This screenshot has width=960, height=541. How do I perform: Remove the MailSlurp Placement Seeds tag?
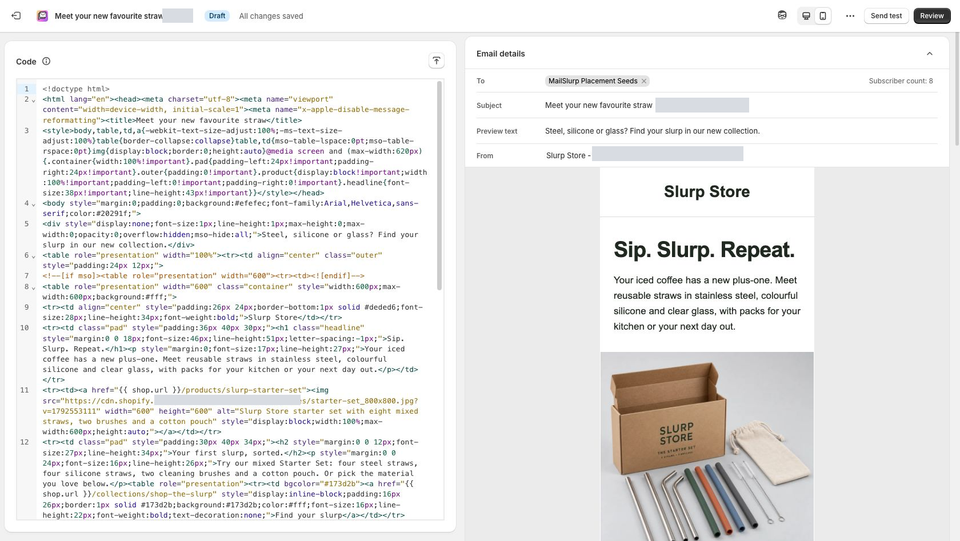643,81
